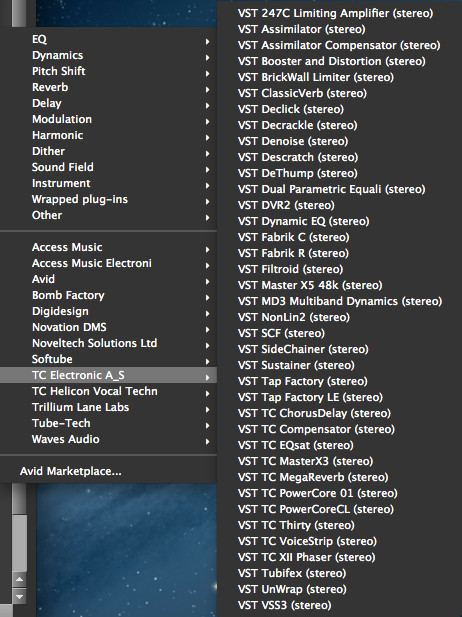Select VST TC ChorusDelay (stereo)

314,413
